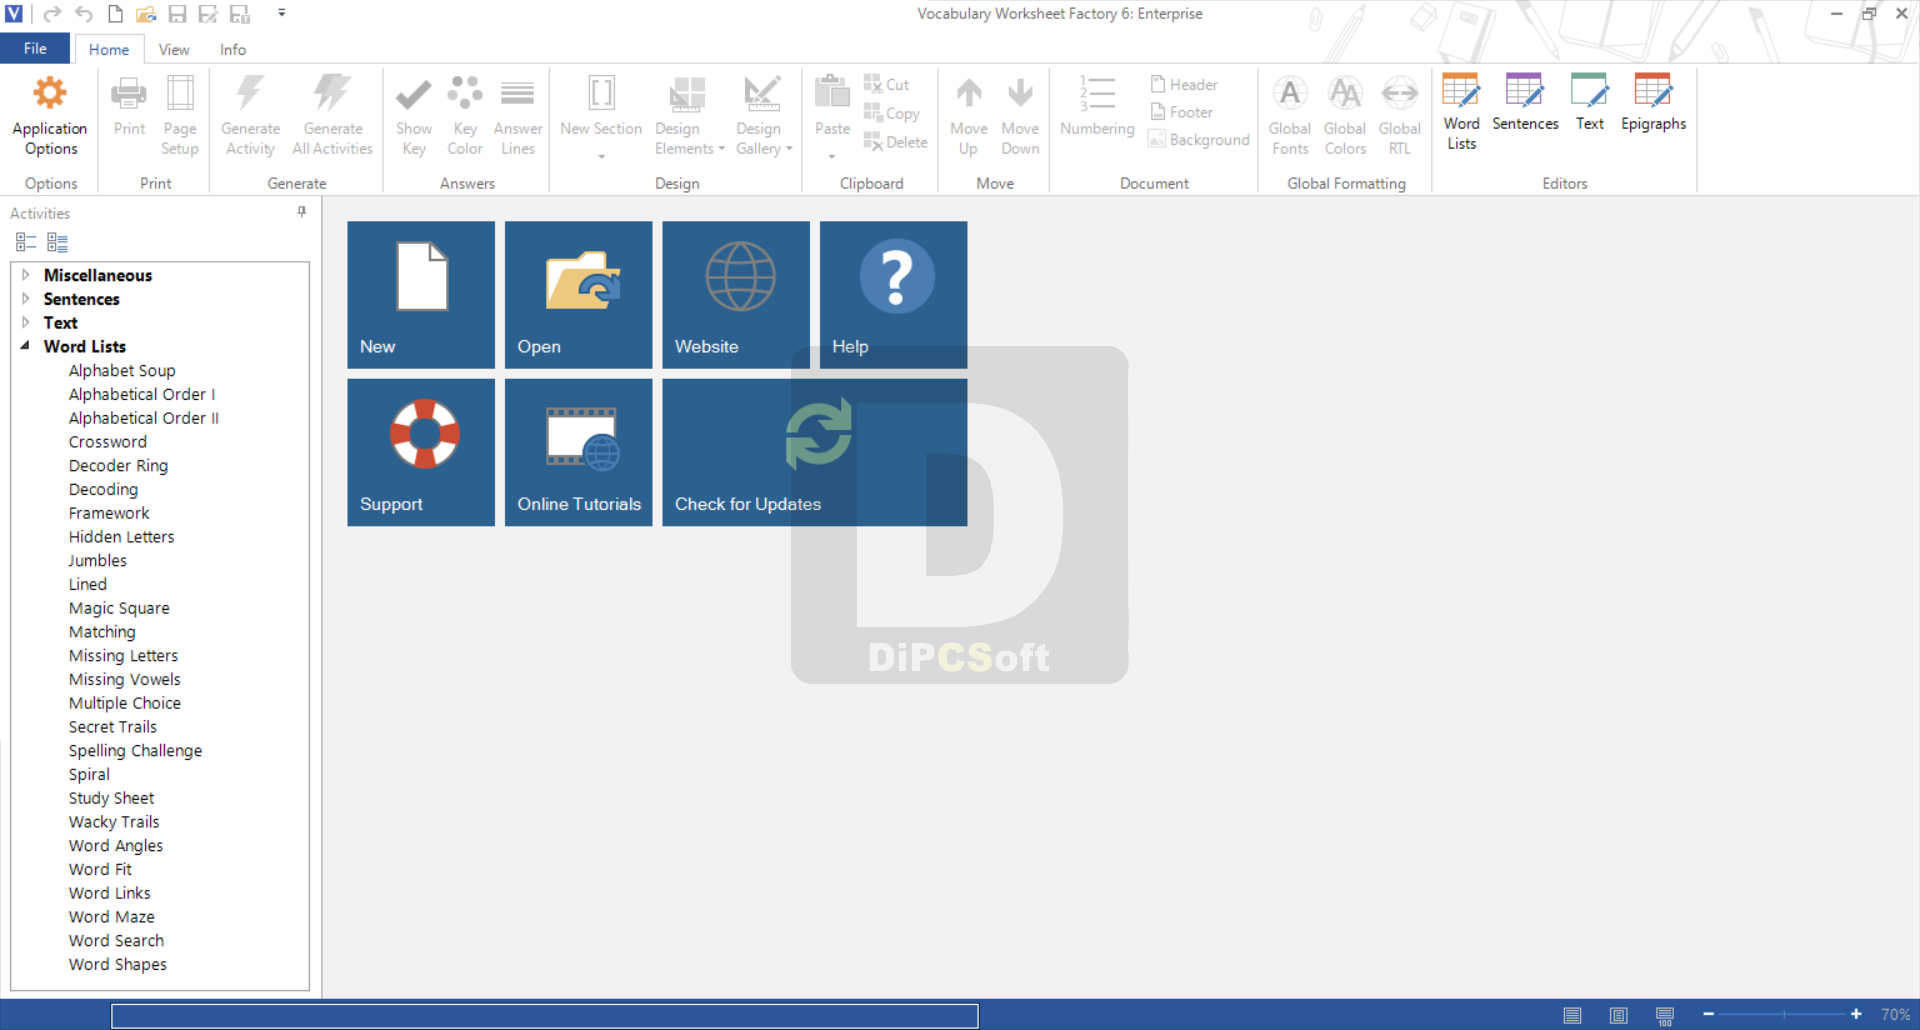This screenshot has width=1920, height=1030.
Task: Click Cut in Clipboard group
Action: click(886, 85)
